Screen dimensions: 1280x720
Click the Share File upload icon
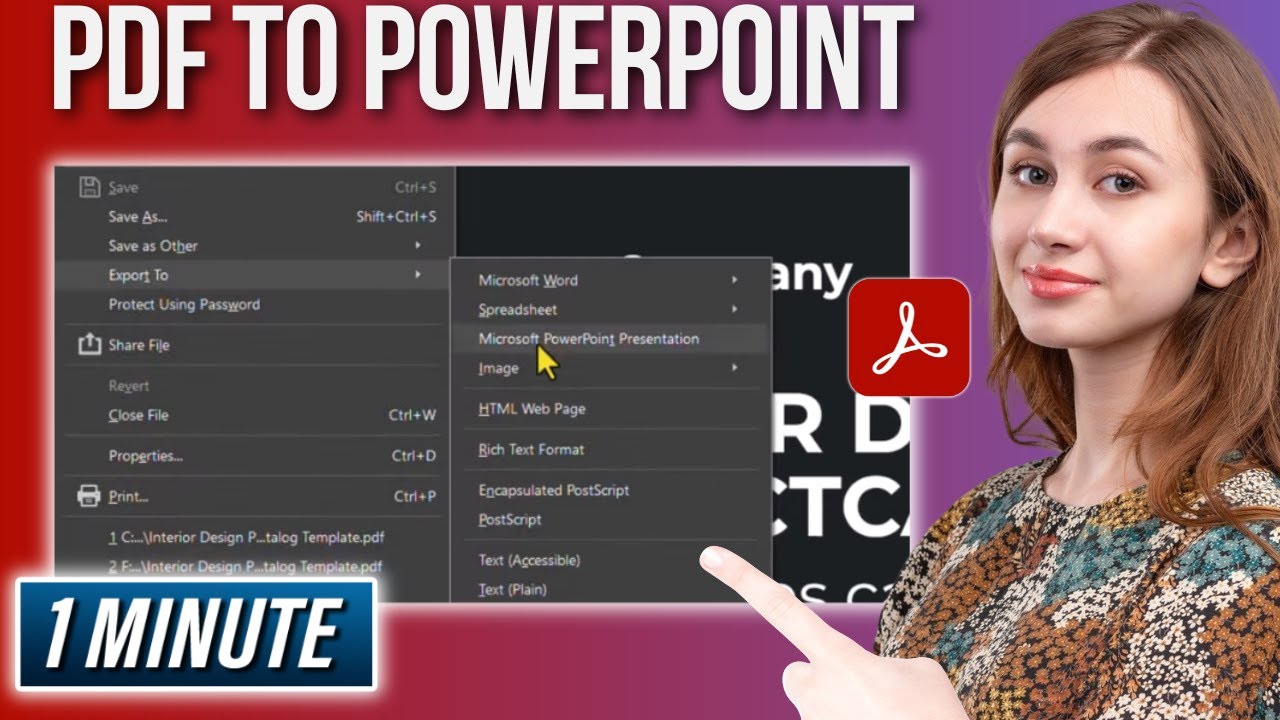[x=90, y=345]
